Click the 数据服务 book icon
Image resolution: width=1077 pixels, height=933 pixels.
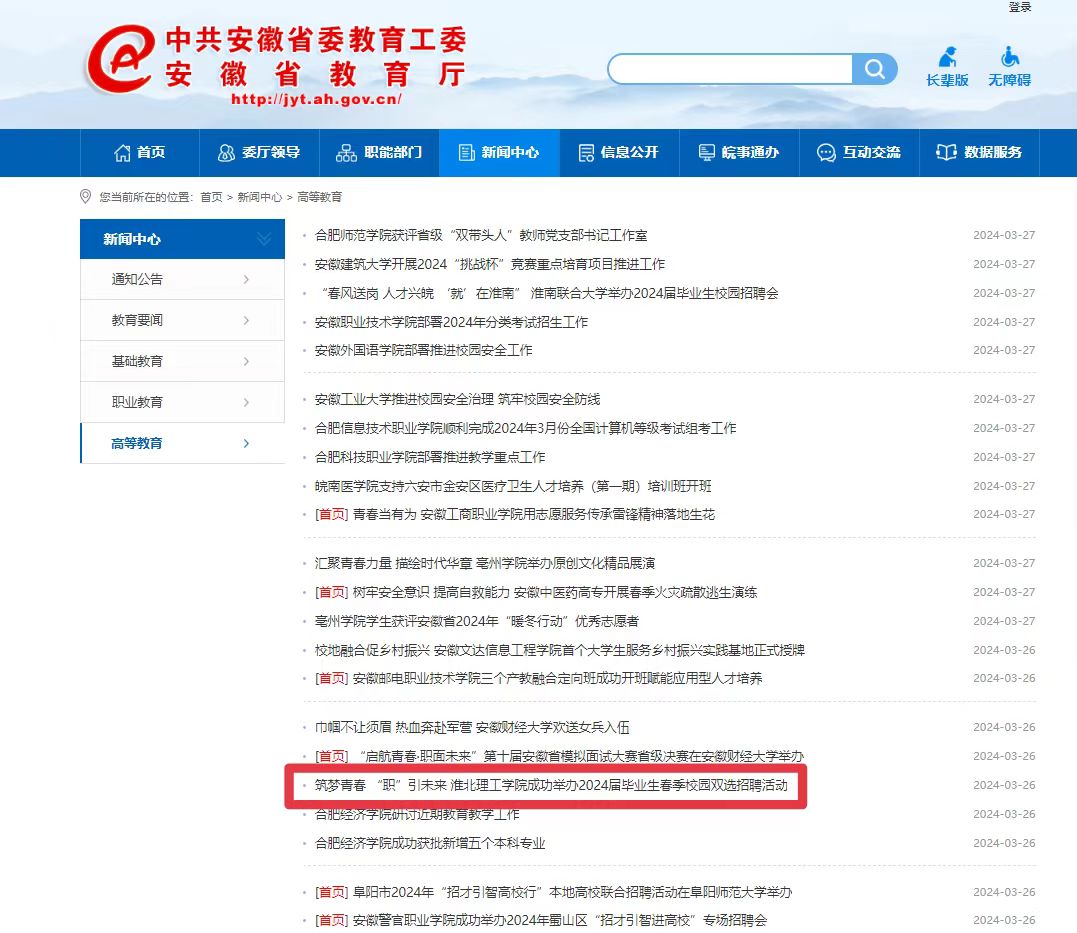[x=946, y=153]
